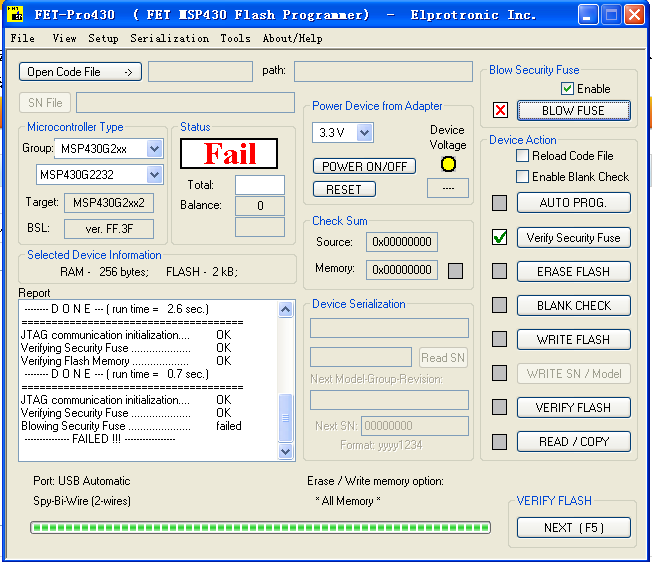Click the Memory checksum 0x00000000 field
The width and height of the screenshot is (652, 562).
(402, 270)
